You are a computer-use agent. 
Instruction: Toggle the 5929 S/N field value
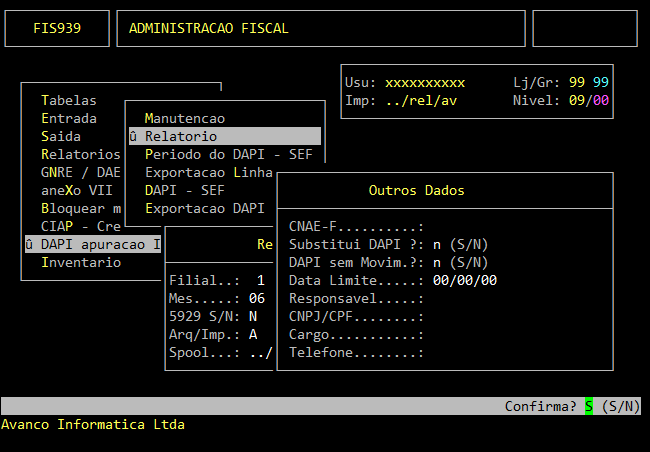click(x=253, y=316)
